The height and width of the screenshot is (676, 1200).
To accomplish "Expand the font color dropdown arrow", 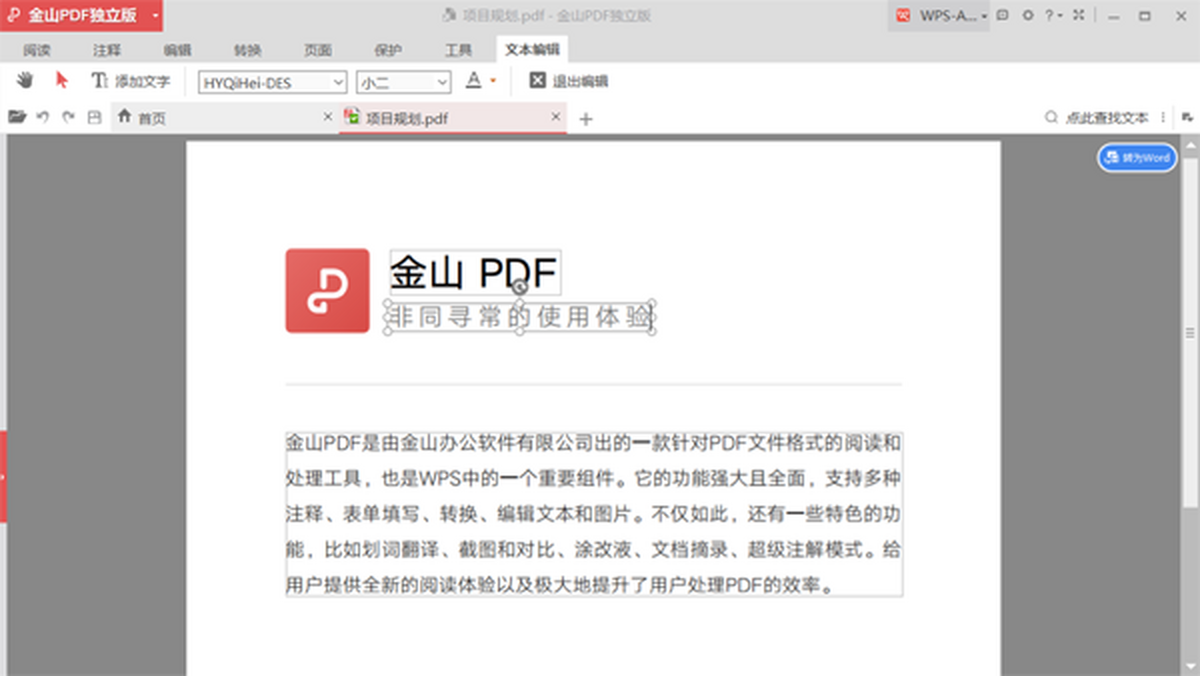I will coord(494,82).
